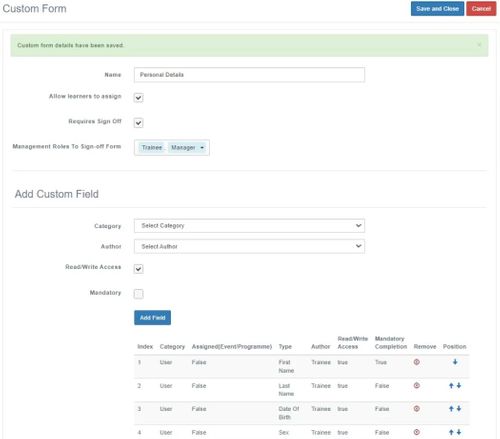Remove the First Name field row

coord(416,362)
